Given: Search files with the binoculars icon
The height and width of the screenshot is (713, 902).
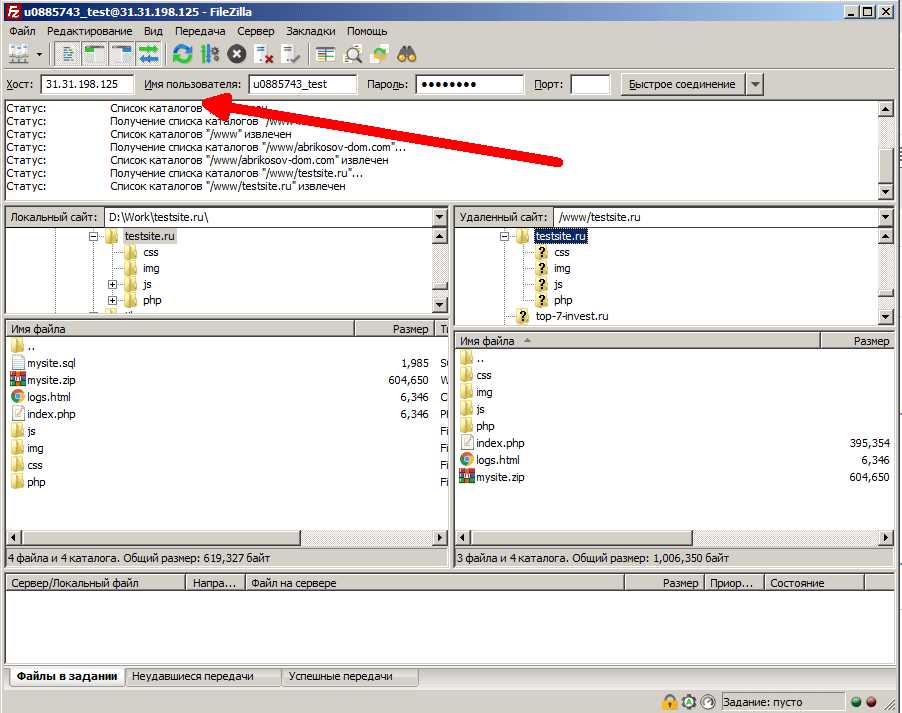Looking at the screenshot, I should [x=407, y=54].
